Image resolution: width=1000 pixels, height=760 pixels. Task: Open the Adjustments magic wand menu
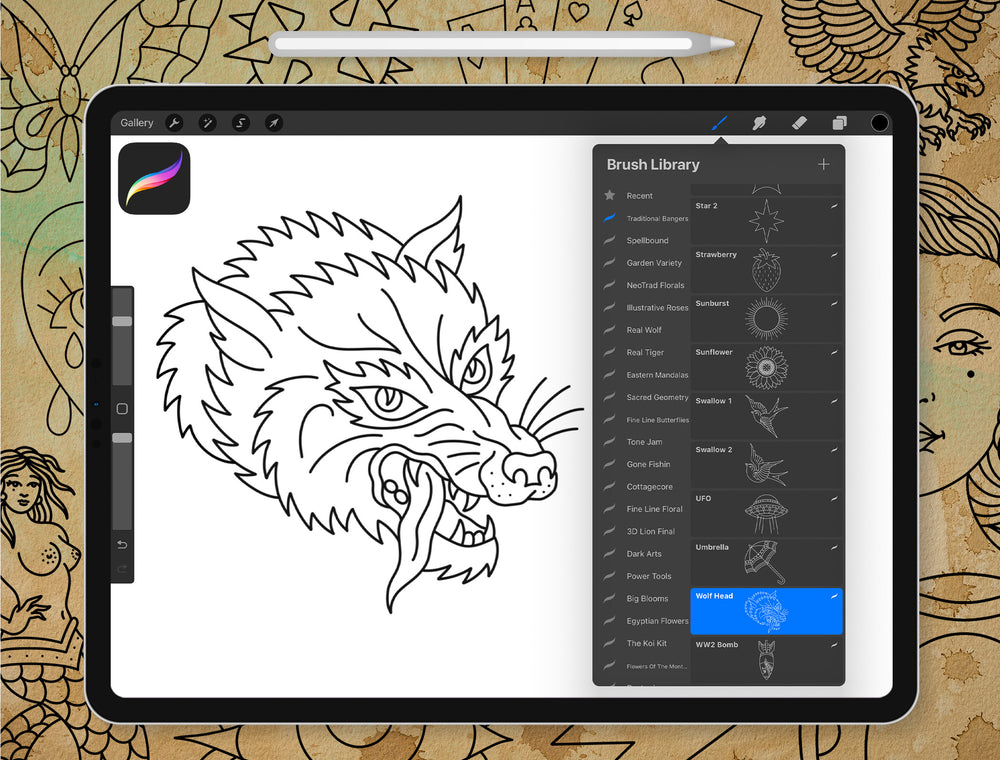tap(207, 123)
